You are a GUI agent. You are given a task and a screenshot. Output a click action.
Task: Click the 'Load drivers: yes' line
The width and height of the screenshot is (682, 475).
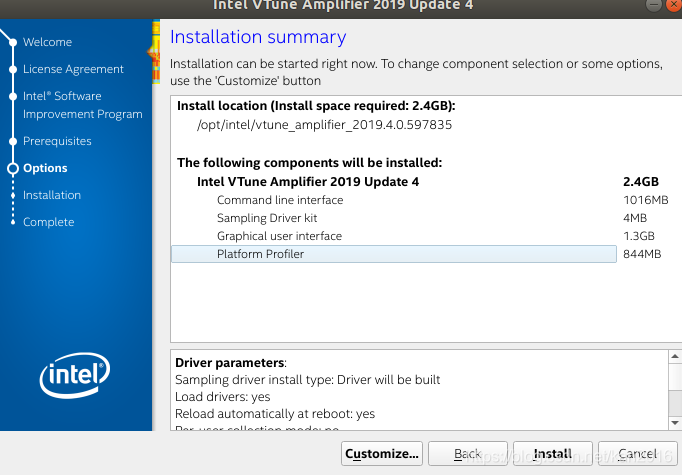click(223, 397)
